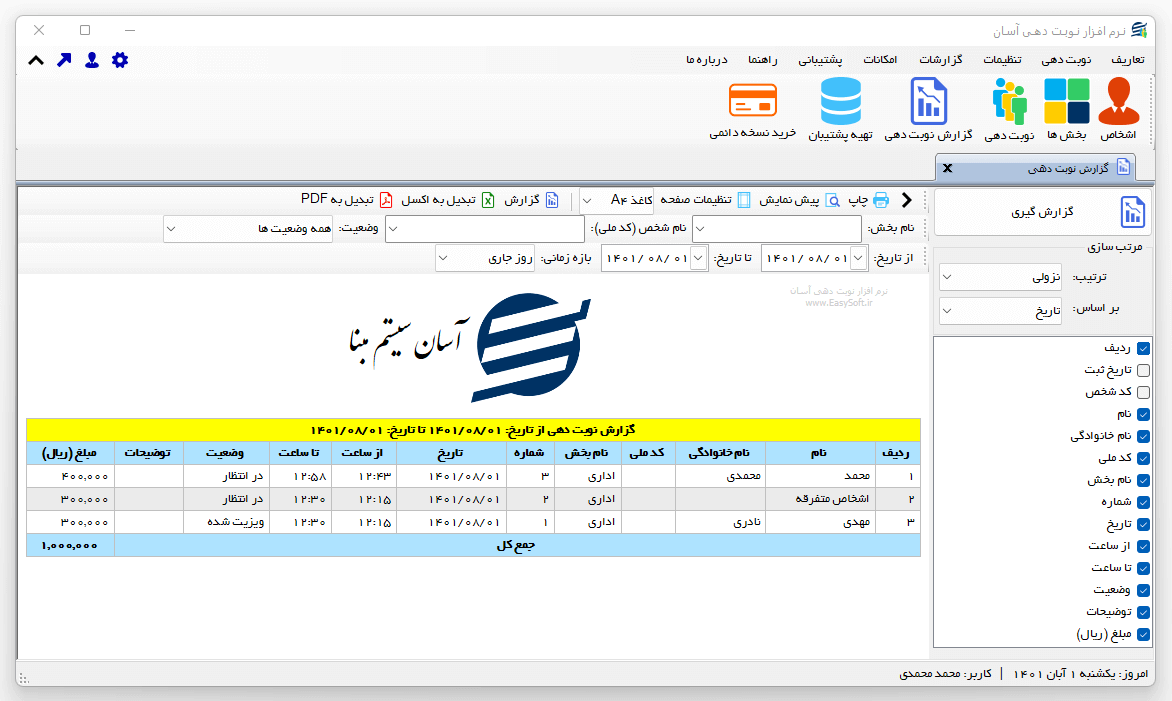
Task: Enable the کد شخص column checkbox
Action: pyautogui.click(x=1143, y=392)
